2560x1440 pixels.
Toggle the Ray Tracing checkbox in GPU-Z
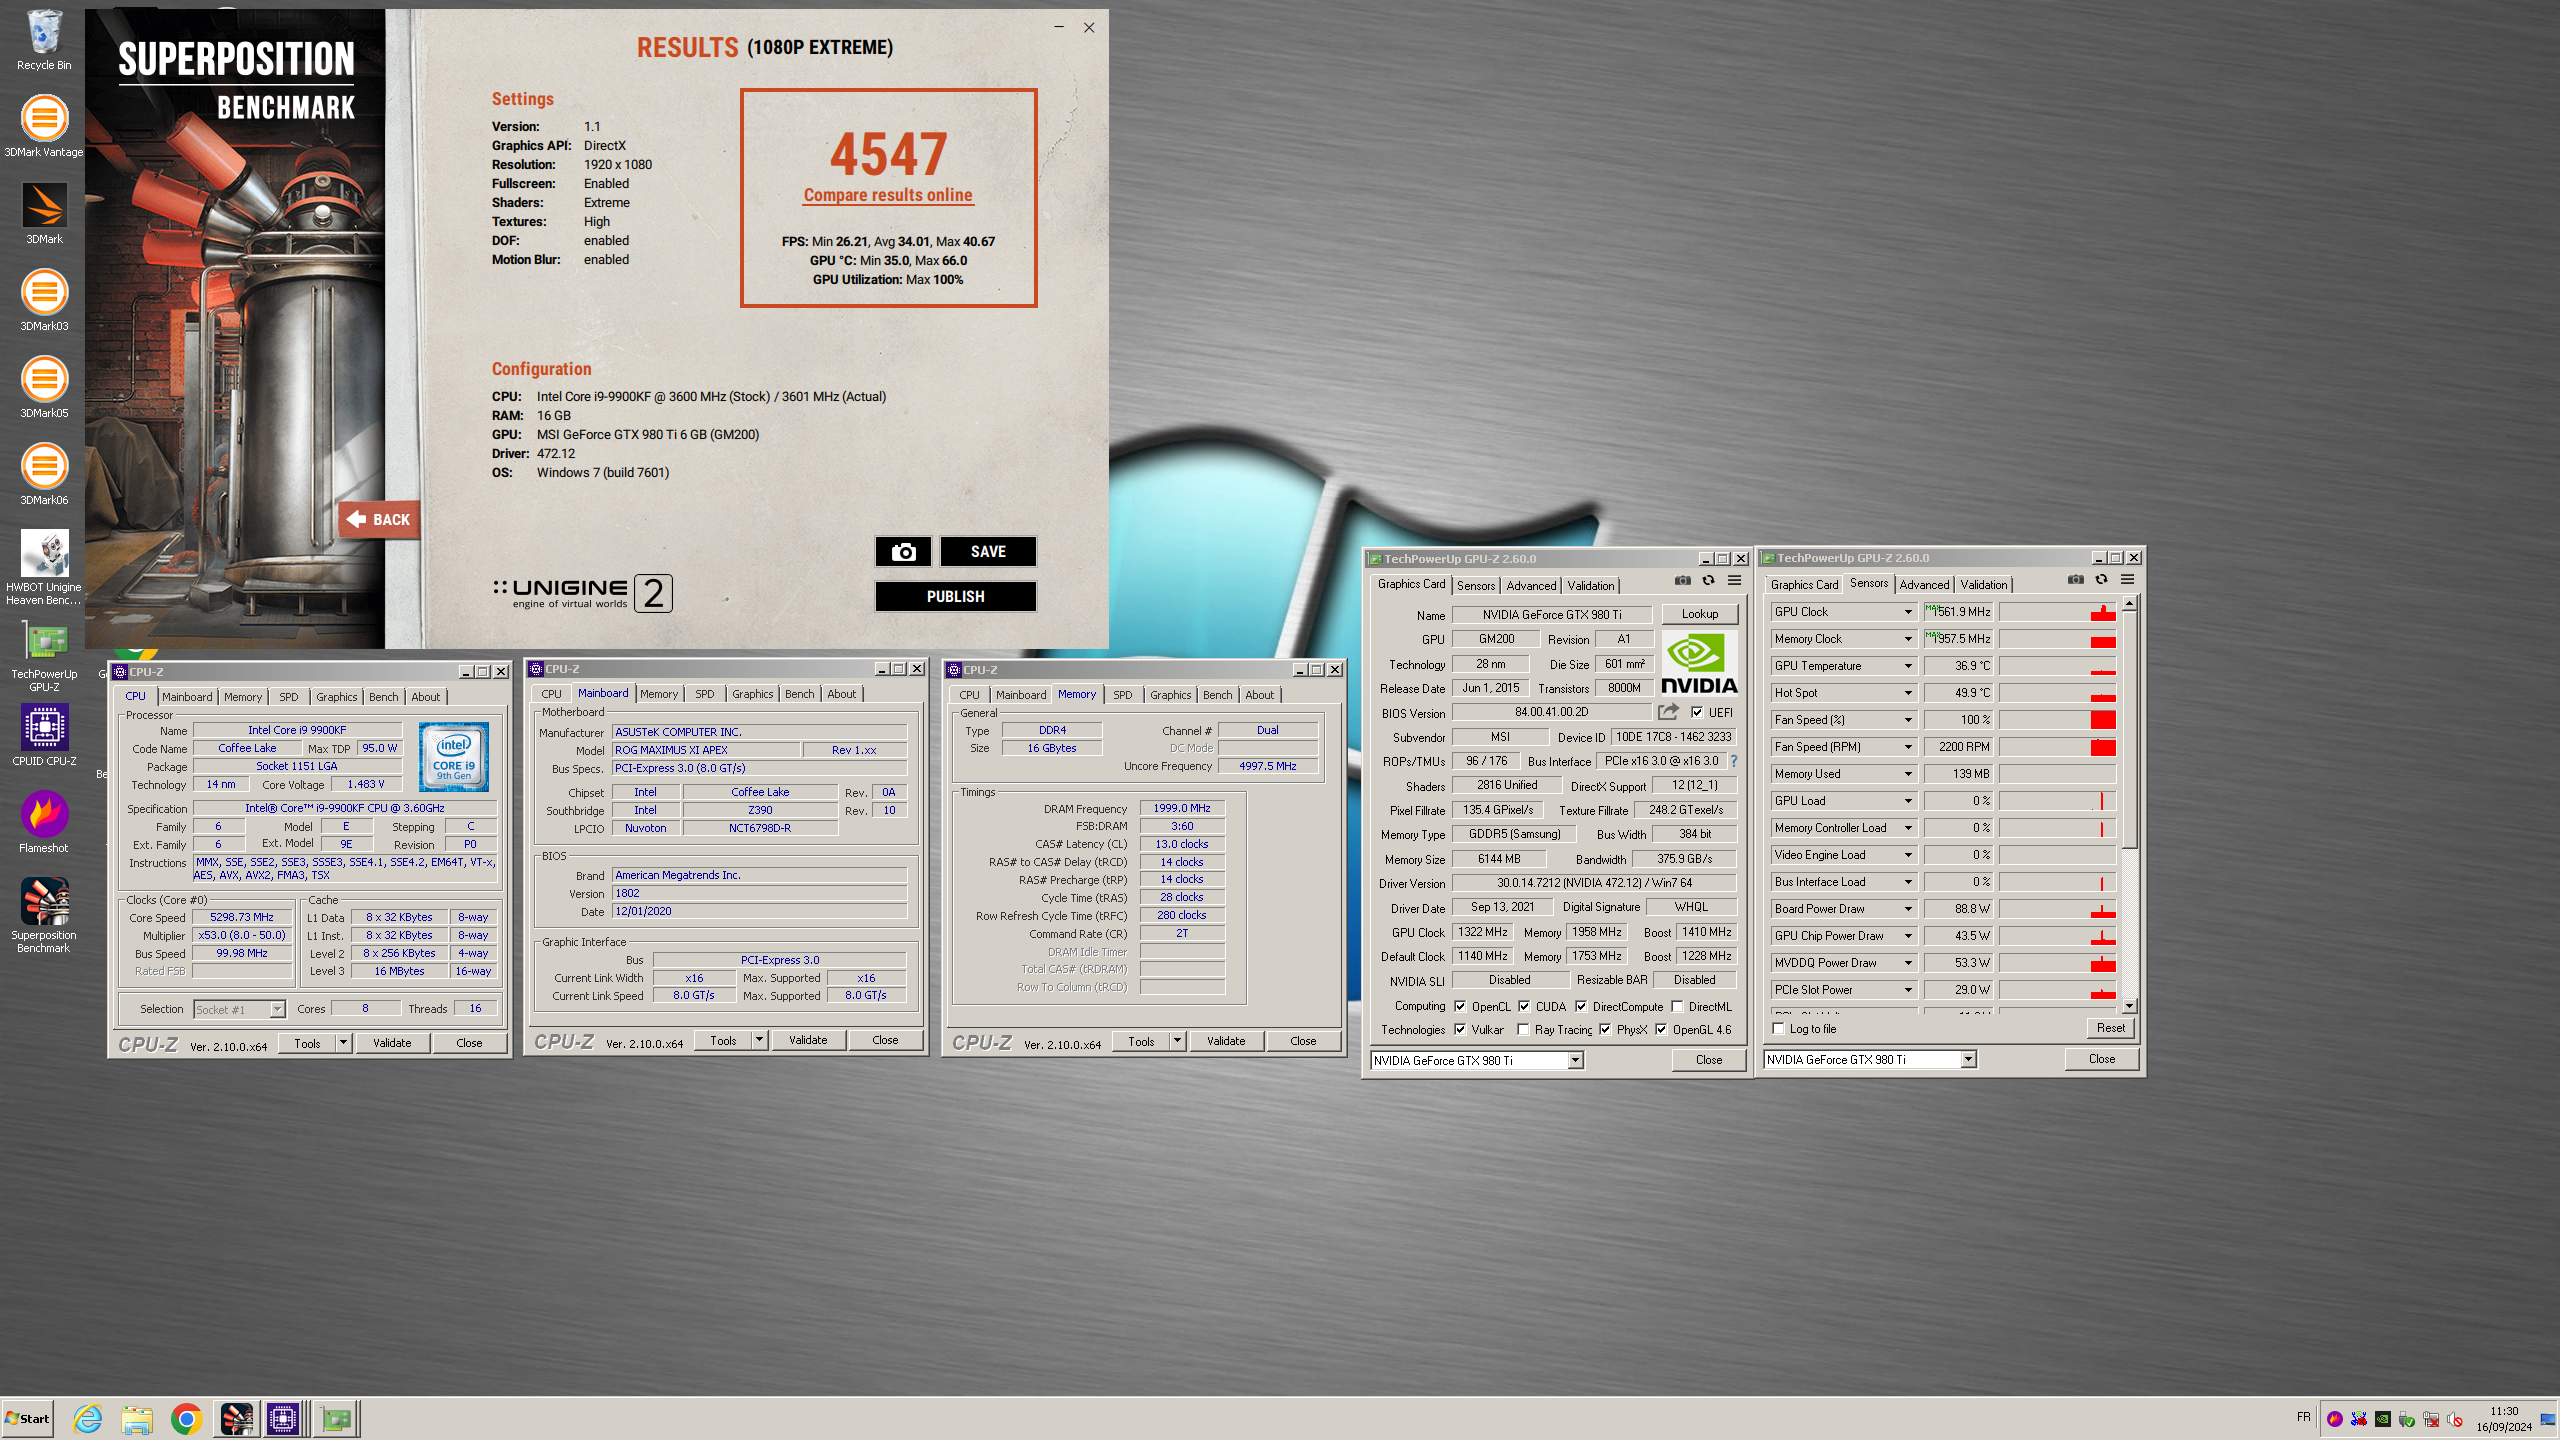(x=1523, y=1030)
